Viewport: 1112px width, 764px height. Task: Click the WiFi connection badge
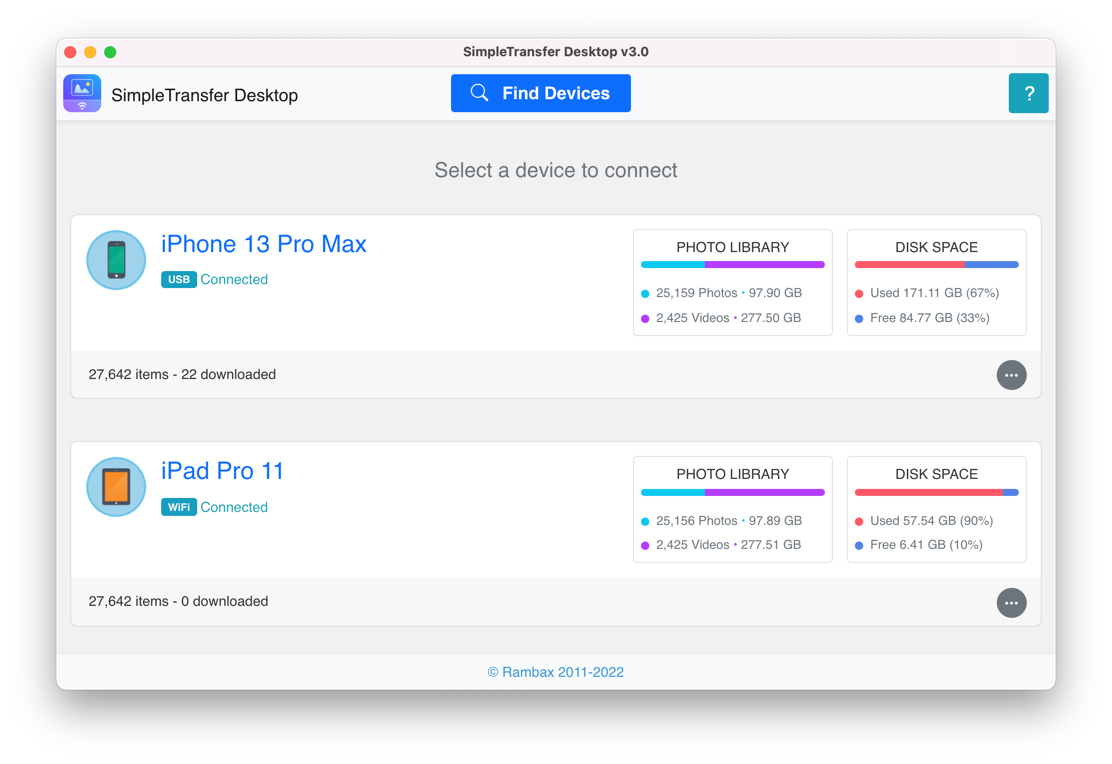click(x=179, y=507)
